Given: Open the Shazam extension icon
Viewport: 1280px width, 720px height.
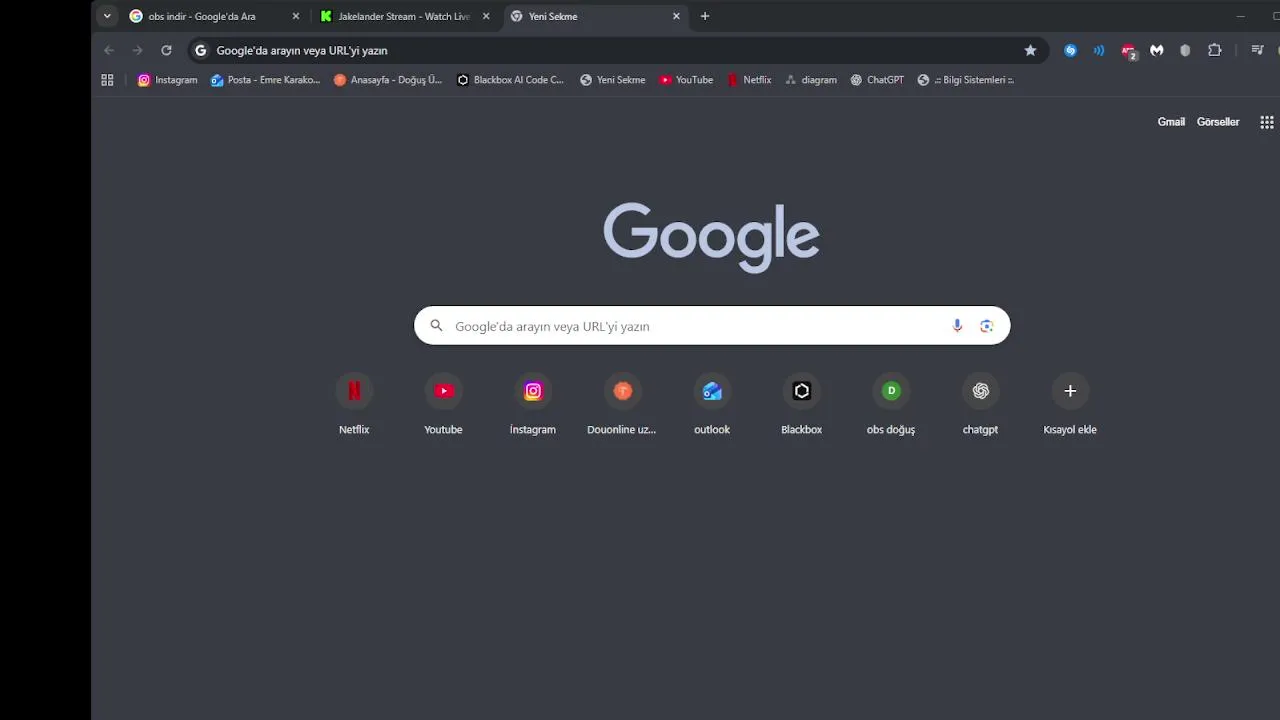Looking at the screenshot, I should [1070, 50].
